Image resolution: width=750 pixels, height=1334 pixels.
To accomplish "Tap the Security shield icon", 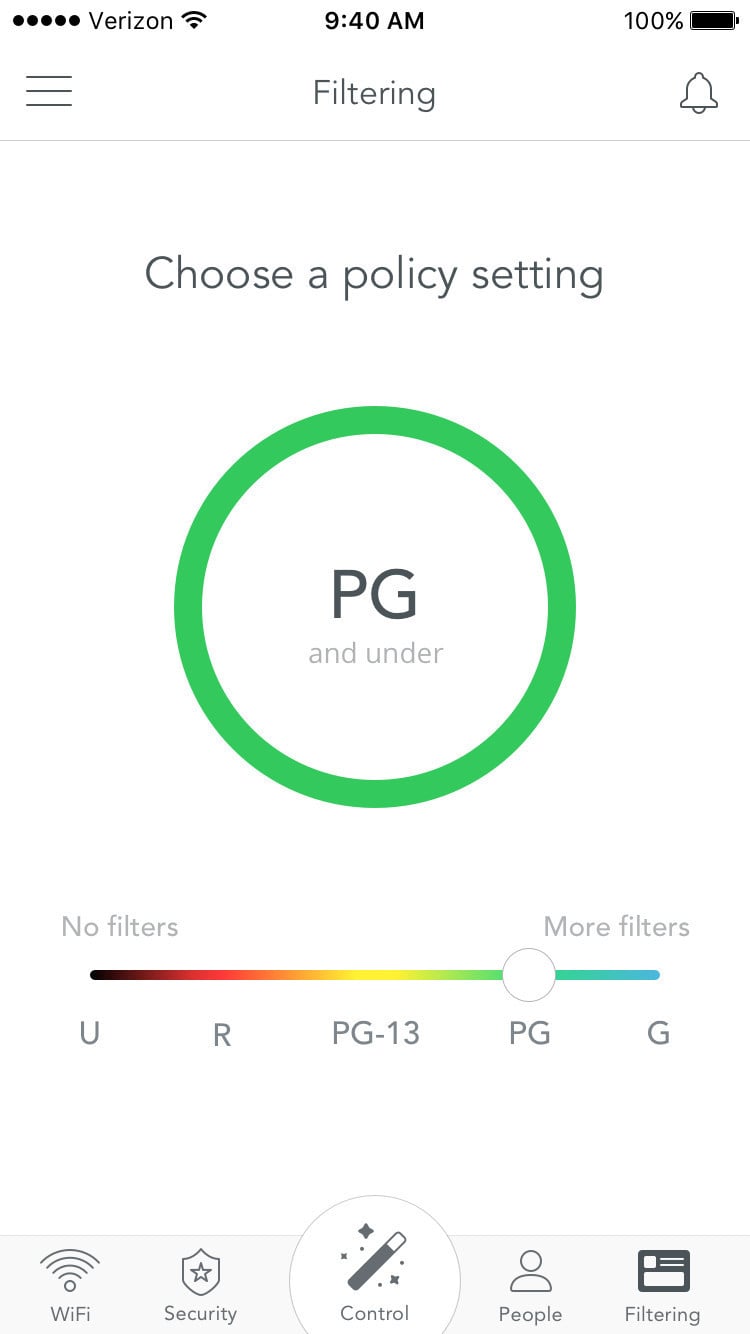I will [x=200, y=1272].
